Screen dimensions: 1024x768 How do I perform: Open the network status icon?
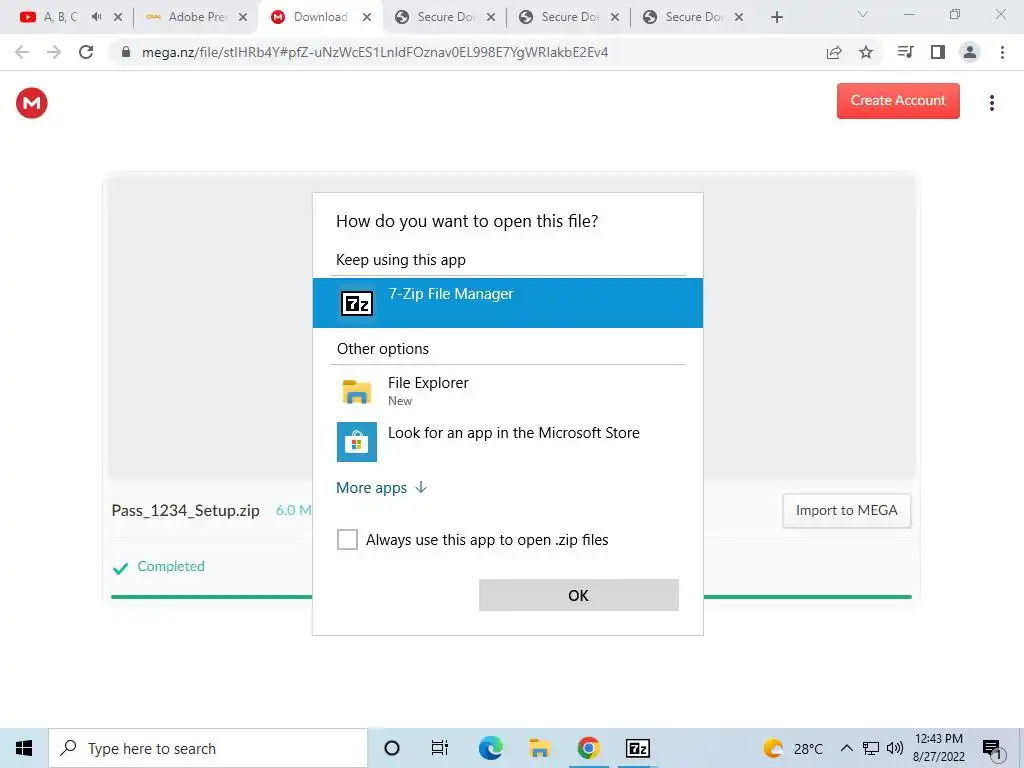tap(871, 748)
